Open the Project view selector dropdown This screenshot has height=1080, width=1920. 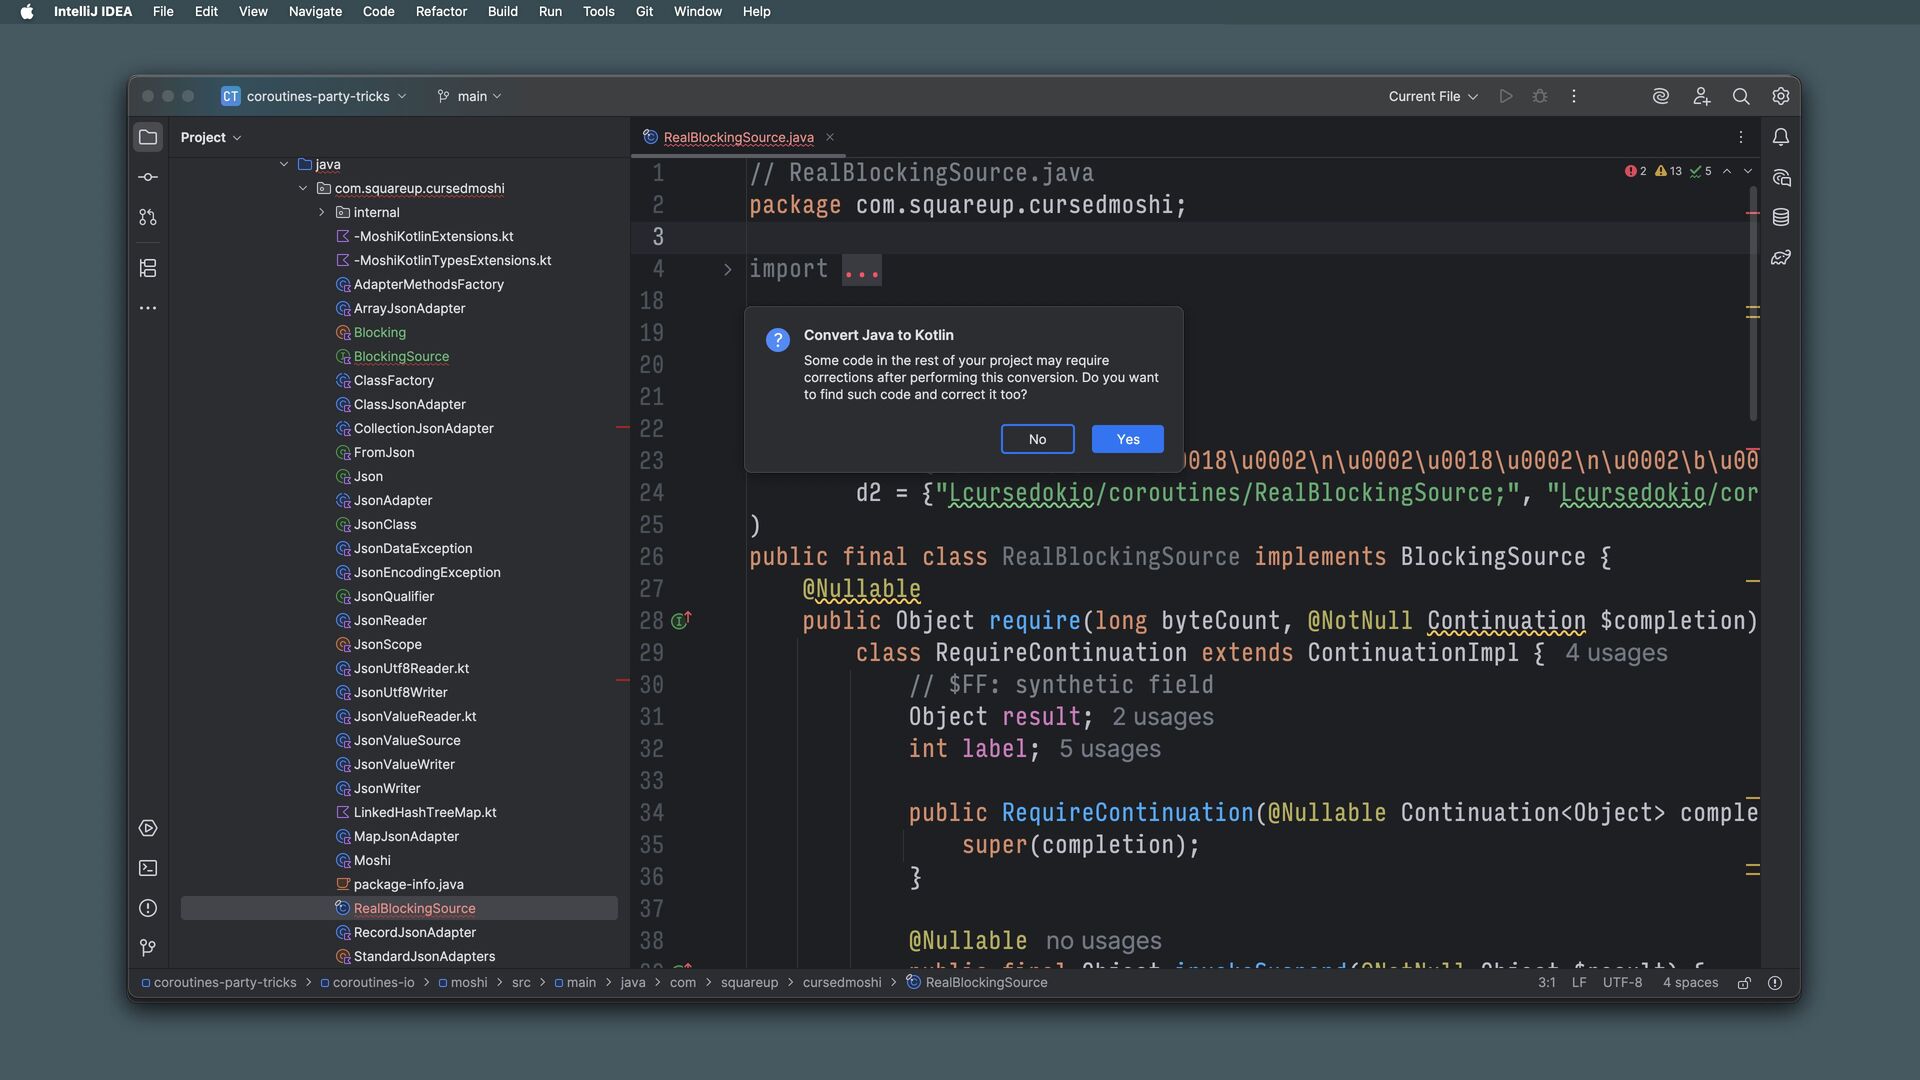coord(211,137)
